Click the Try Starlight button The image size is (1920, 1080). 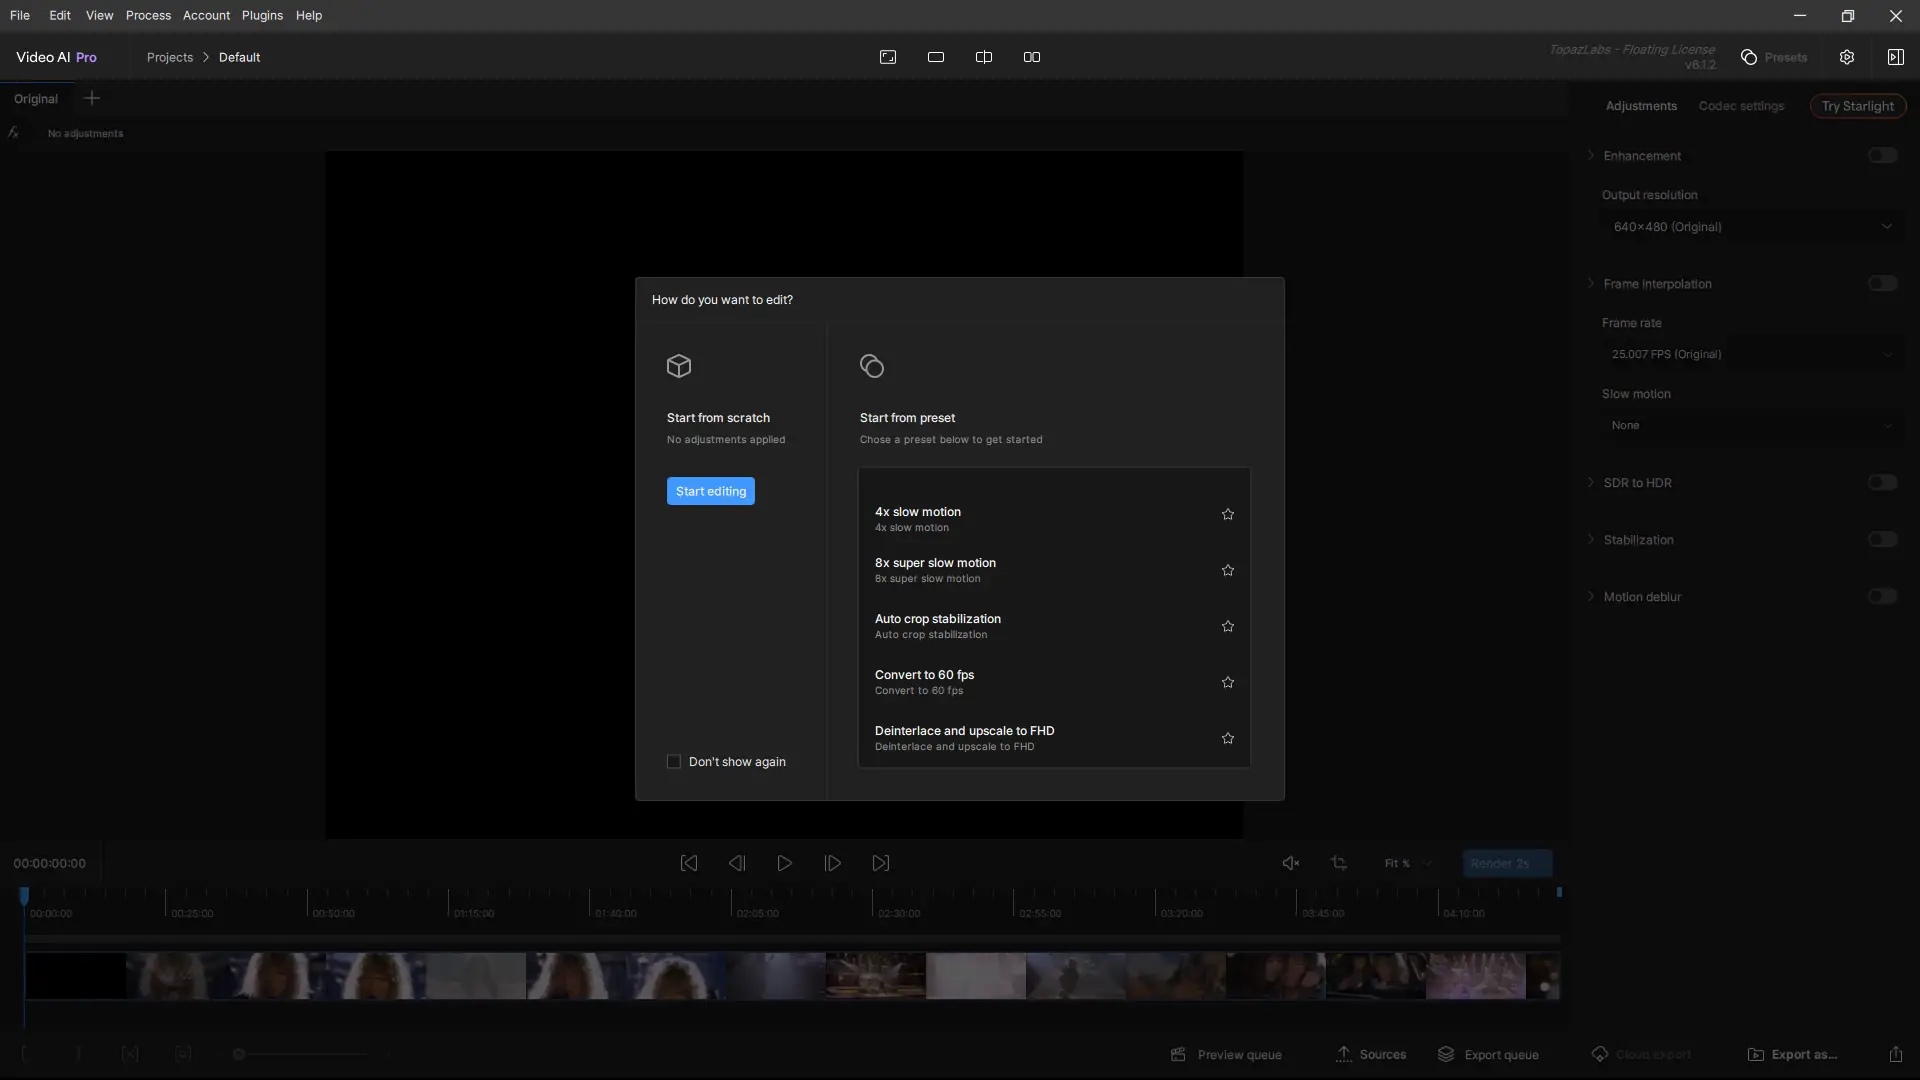1857,106
